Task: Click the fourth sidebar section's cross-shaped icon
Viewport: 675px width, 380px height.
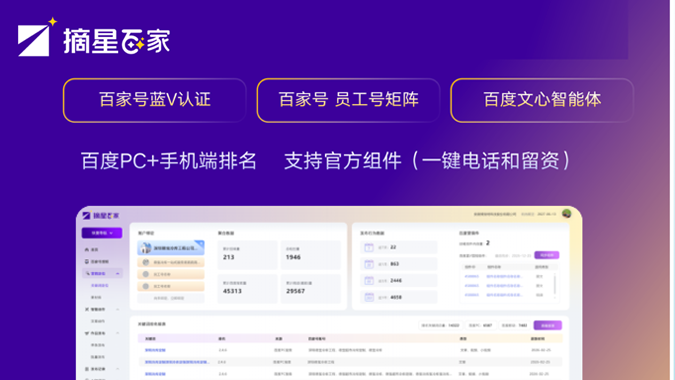Action: pos(87,309)
